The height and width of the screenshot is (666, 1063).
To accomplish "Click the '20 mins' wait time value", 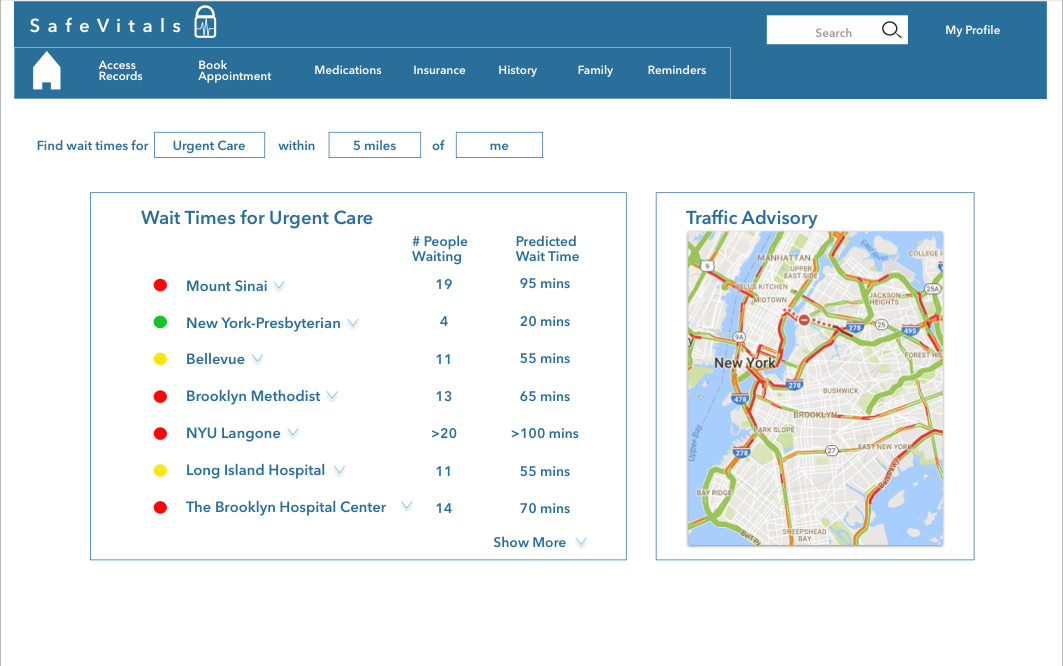I will 545,321.
